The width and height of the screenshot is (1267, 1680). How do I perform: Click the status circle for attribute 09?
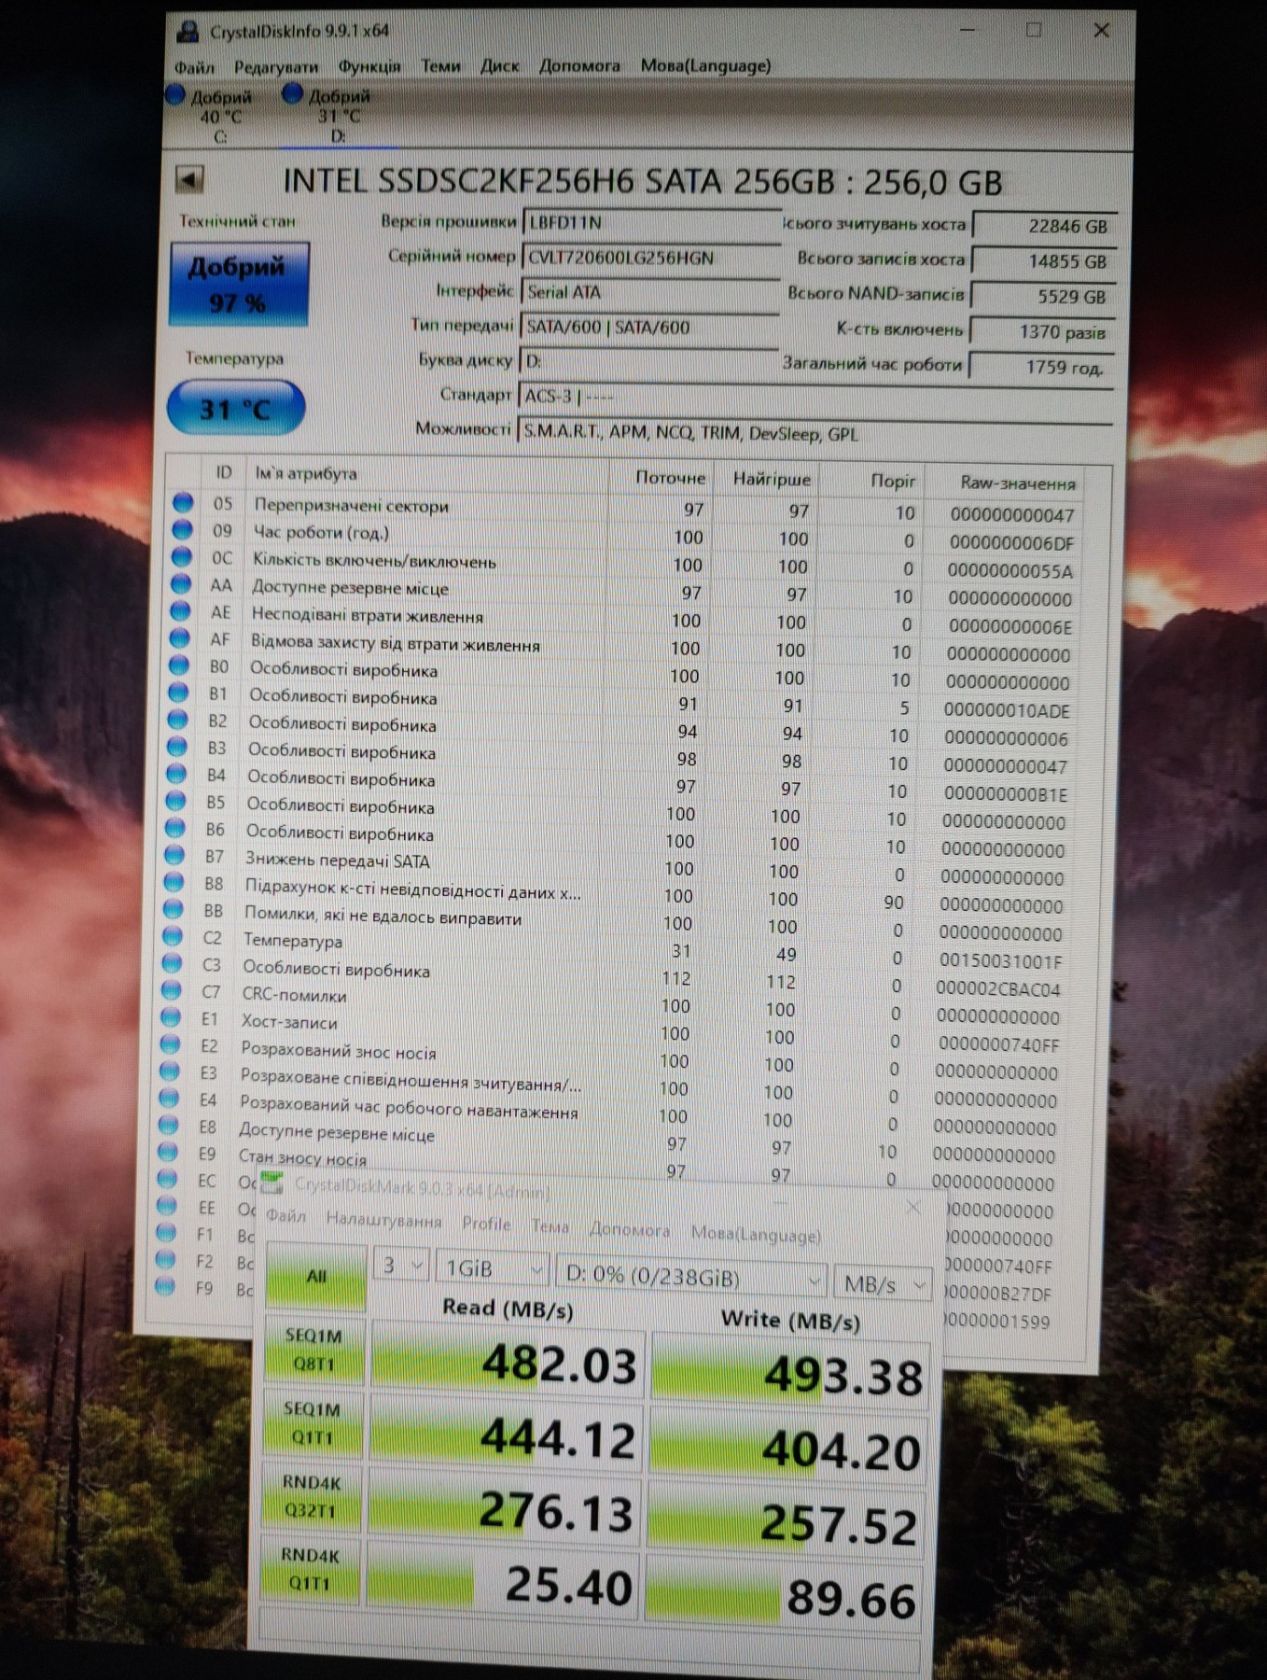(x=182, y=530)
